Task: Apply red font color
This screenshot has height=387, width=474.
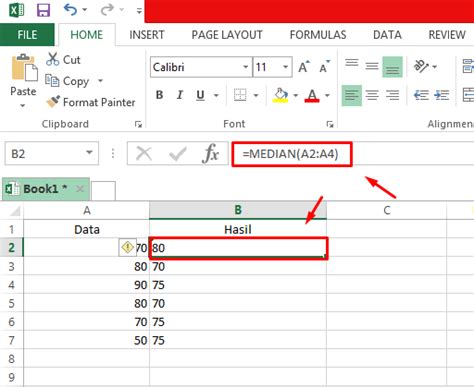Action: (x=312, y=95)
